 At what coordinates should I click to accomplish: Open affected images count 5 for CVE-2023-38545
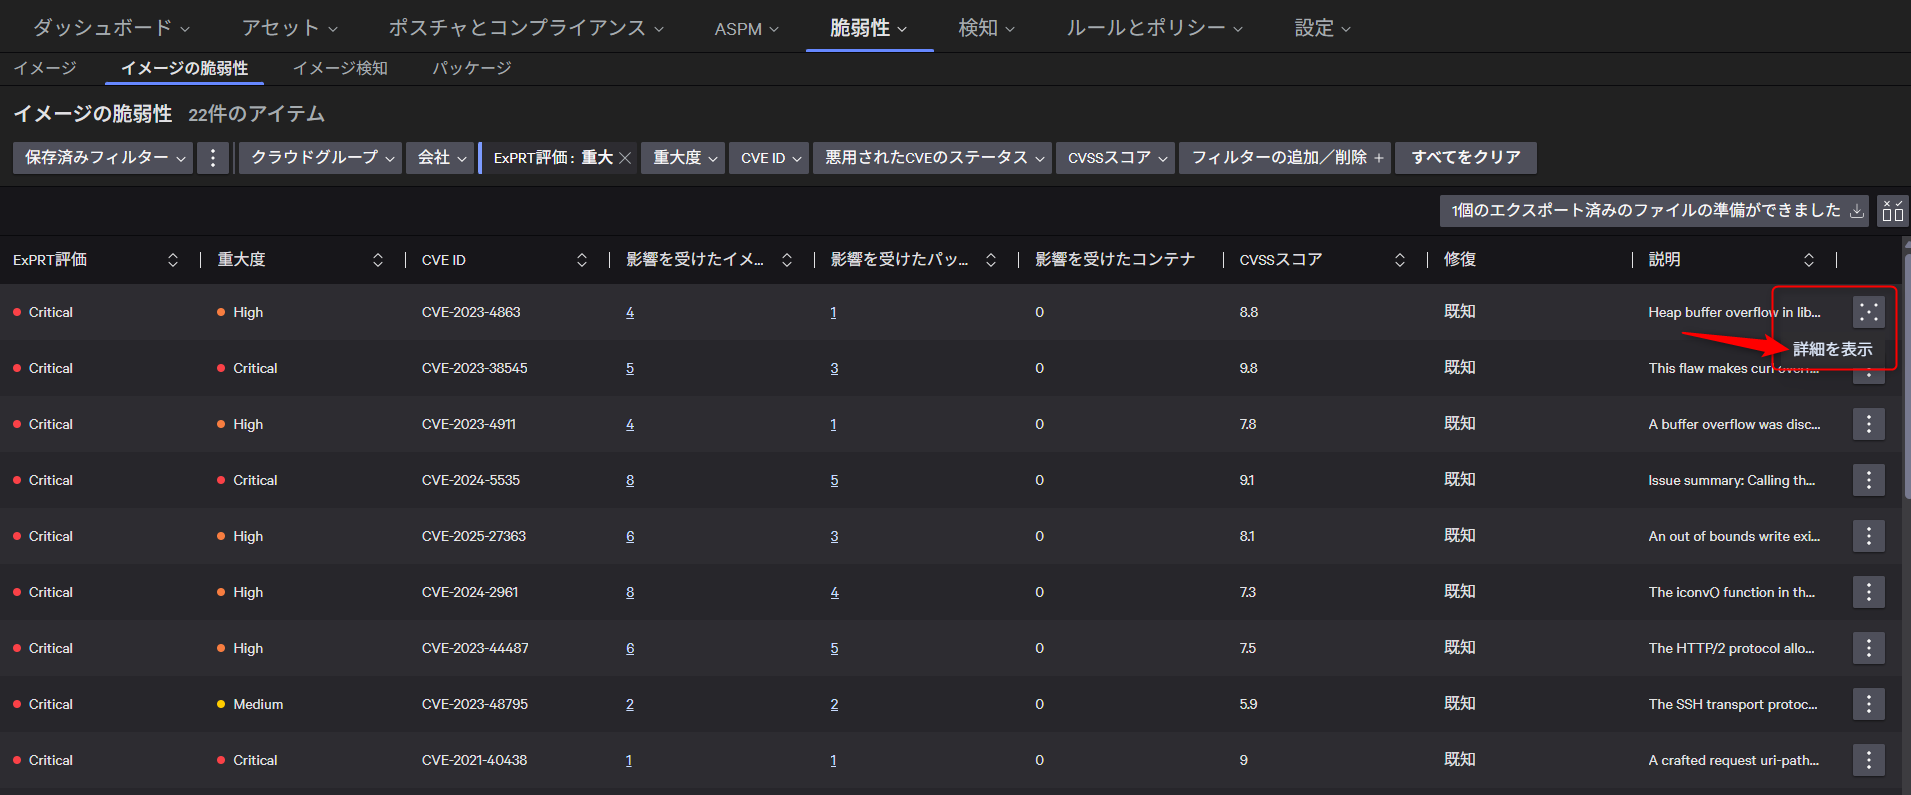tap(630, 368)
